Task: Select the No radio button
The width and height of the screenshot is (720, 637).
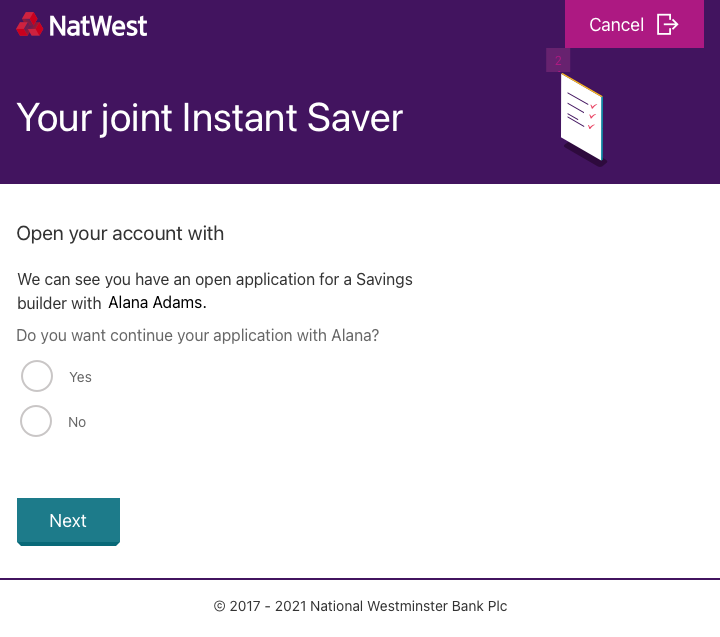Action: (x=36, y=421)
